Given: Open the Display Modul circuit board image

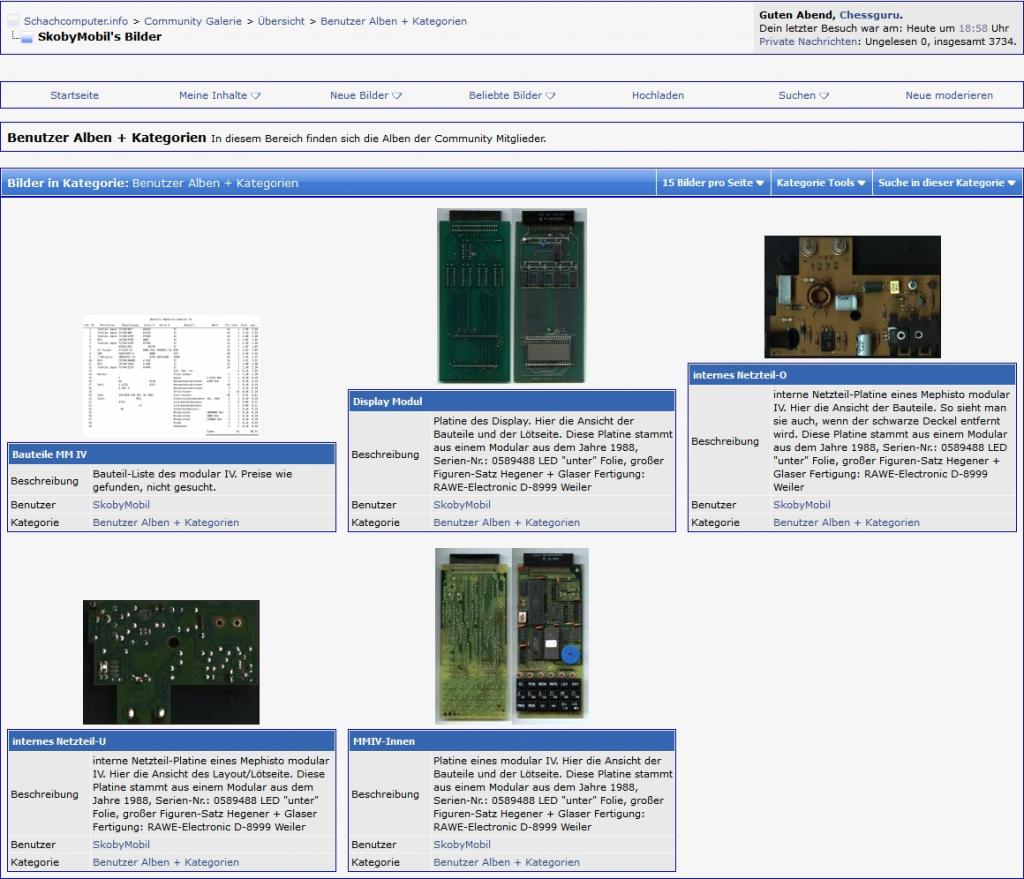Looking at the screenshot, I should pos(512,296).
